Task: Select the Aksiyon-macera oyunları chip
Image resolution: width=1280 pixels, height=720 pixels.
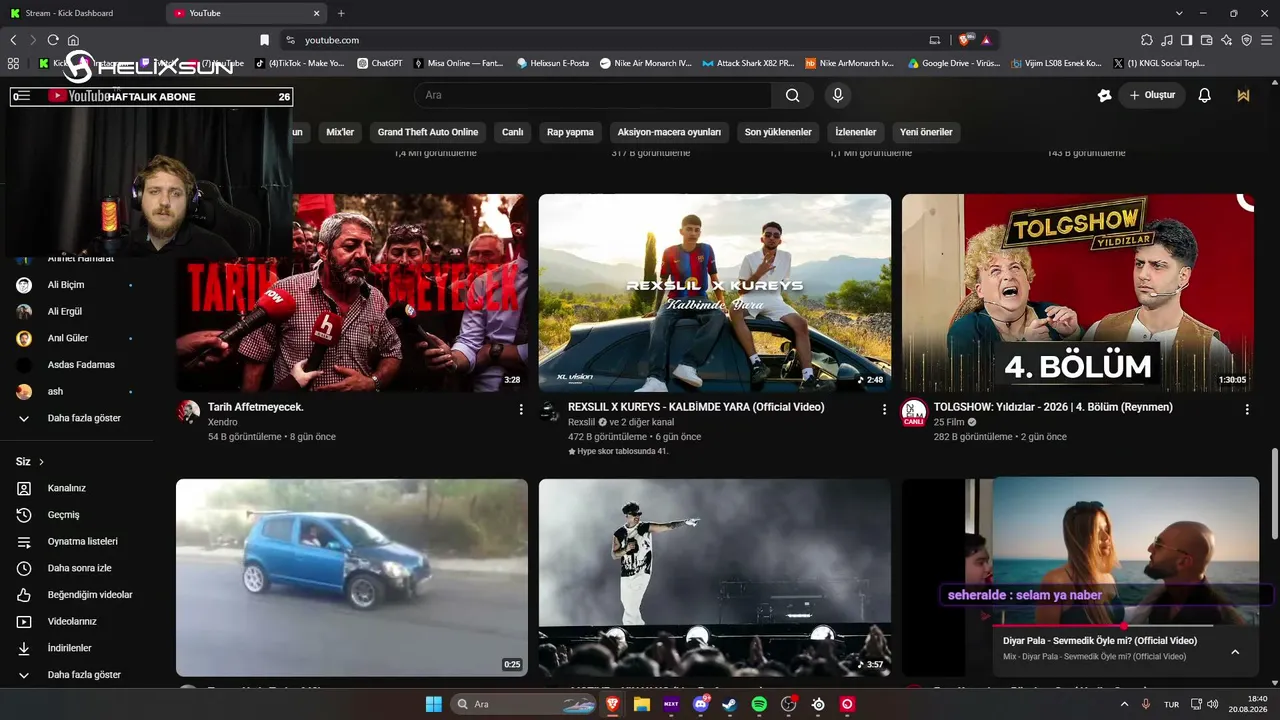Action: point(669,132)
